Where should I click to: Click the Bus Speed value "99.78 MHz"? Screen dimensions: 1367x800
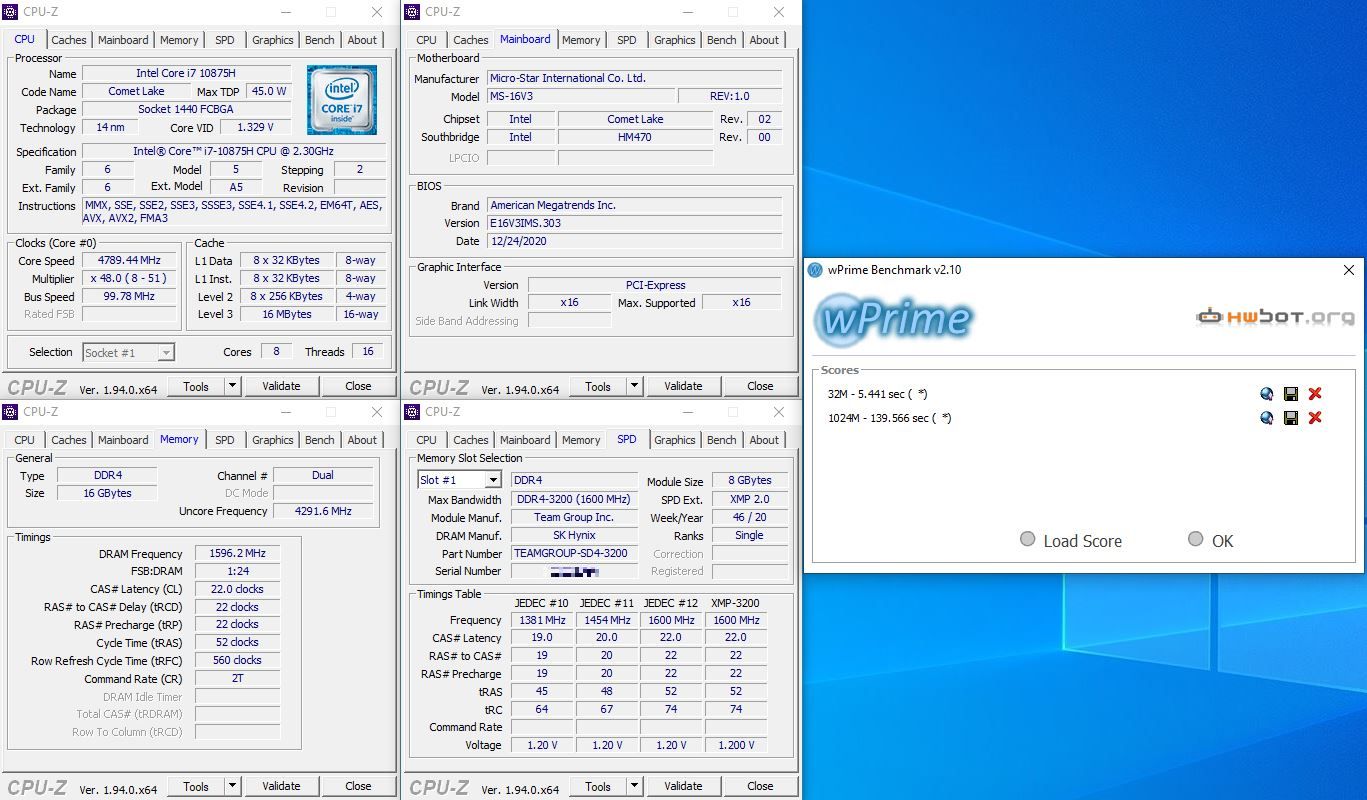pos(129,297)
